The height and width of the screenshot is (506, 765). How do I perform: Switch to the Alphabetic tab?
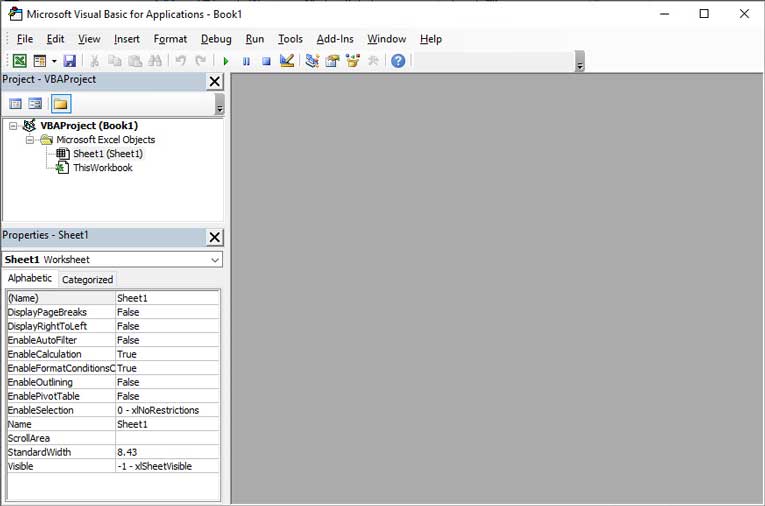click(x=30, y=278)
